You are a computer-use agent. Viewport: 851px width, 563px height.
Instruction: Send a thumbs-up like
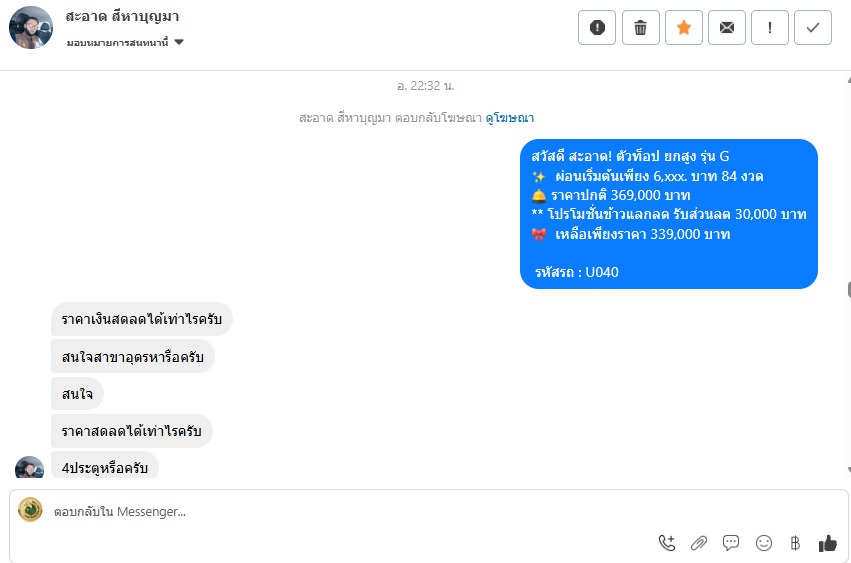tap(828, 543)
